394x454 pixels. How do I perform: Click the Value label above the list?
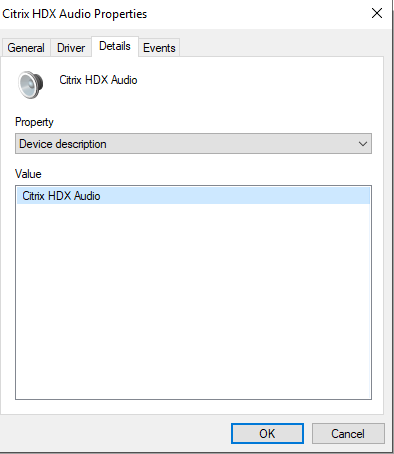(x=28, y=174)
